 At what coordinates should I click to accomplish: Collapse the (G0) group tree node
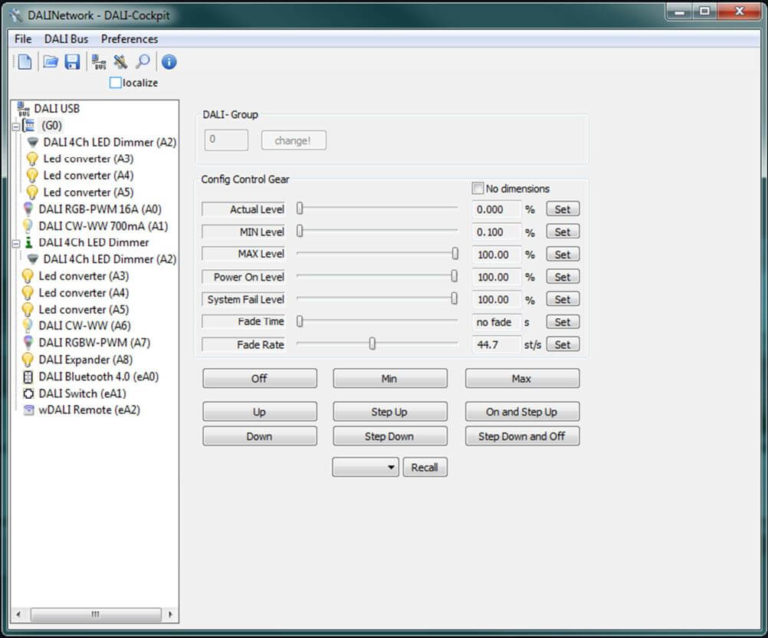point(15,126)
